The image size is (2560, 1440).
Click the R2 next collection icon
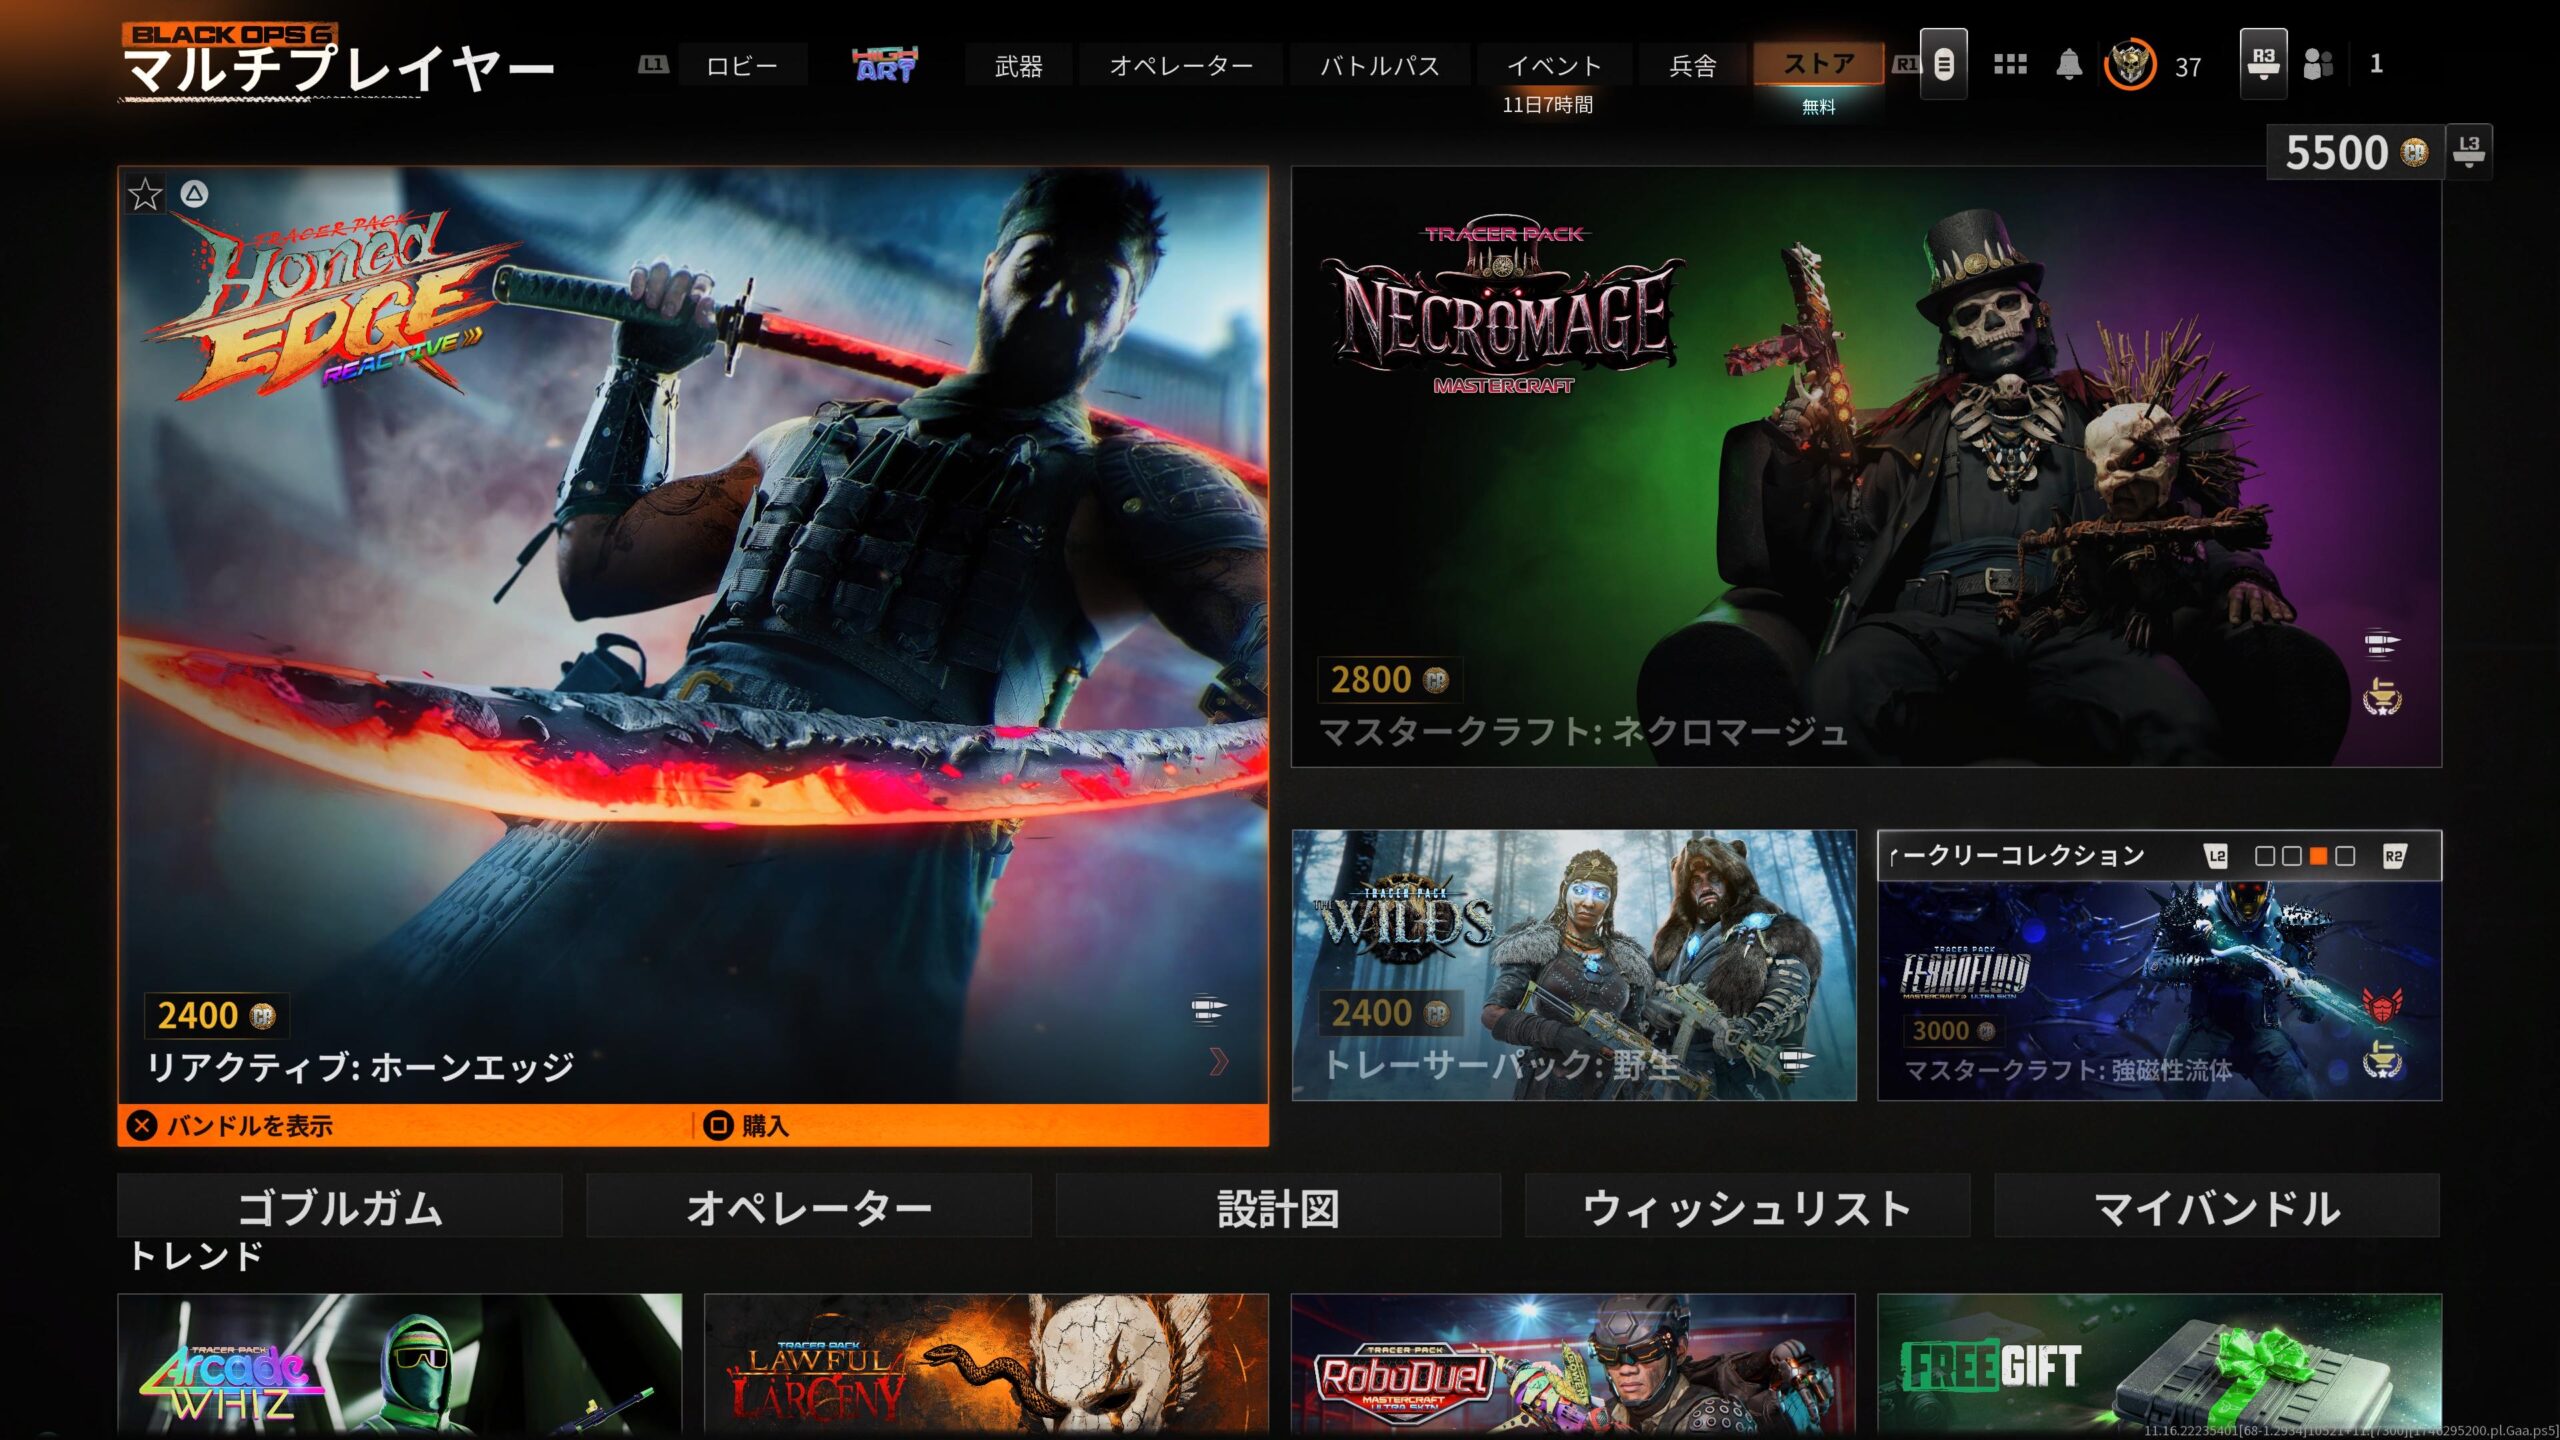pos(2394,856)
